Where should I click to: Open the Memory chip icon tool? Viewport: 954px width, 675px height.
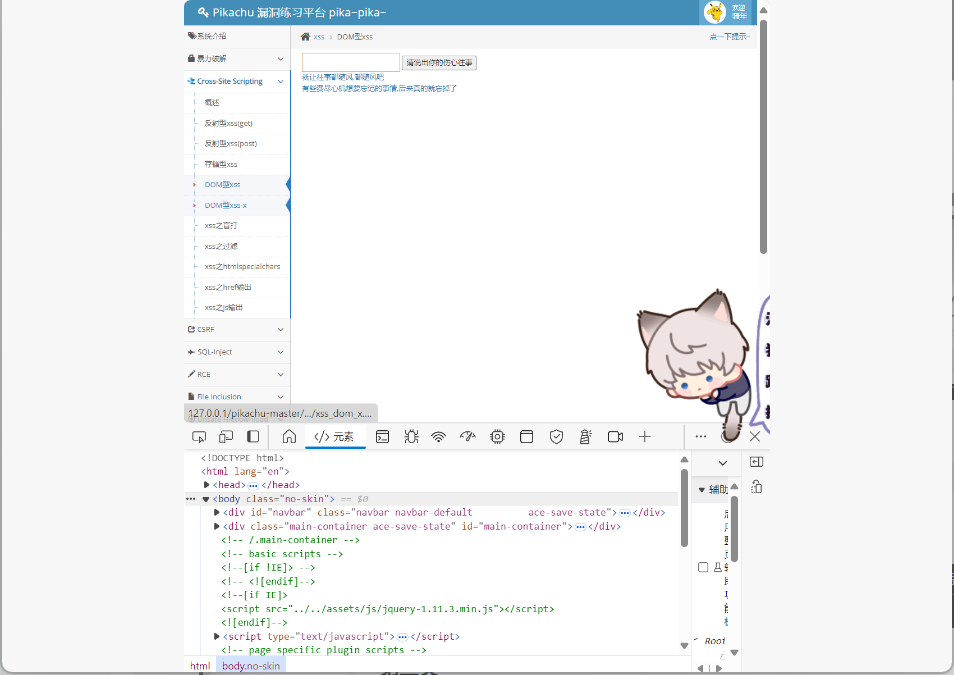498,436
